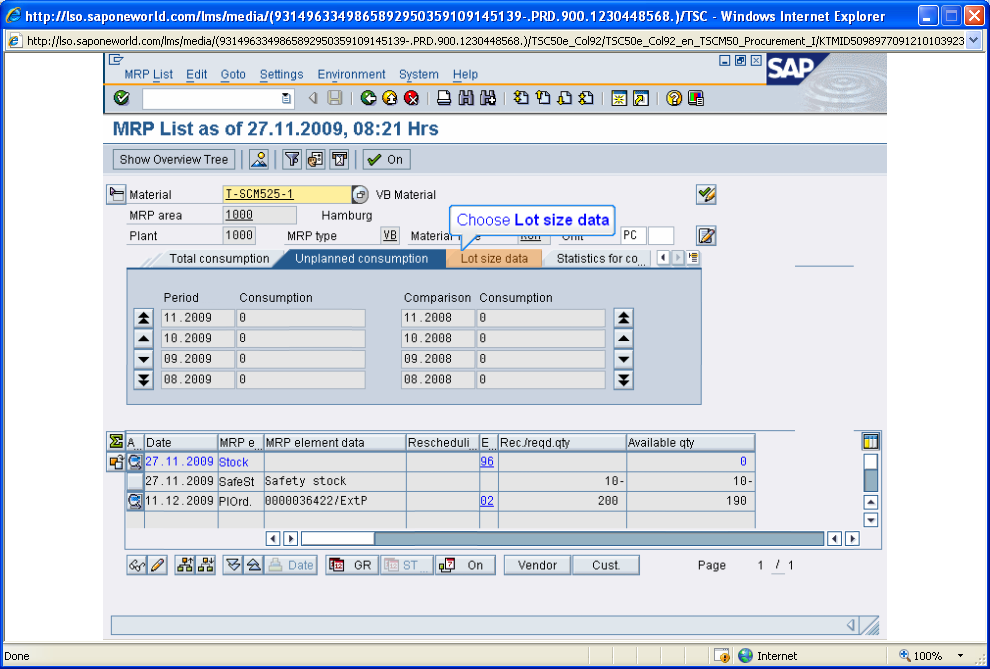Click the Create New Session icon
990x669 pixels.
(619, 98)
